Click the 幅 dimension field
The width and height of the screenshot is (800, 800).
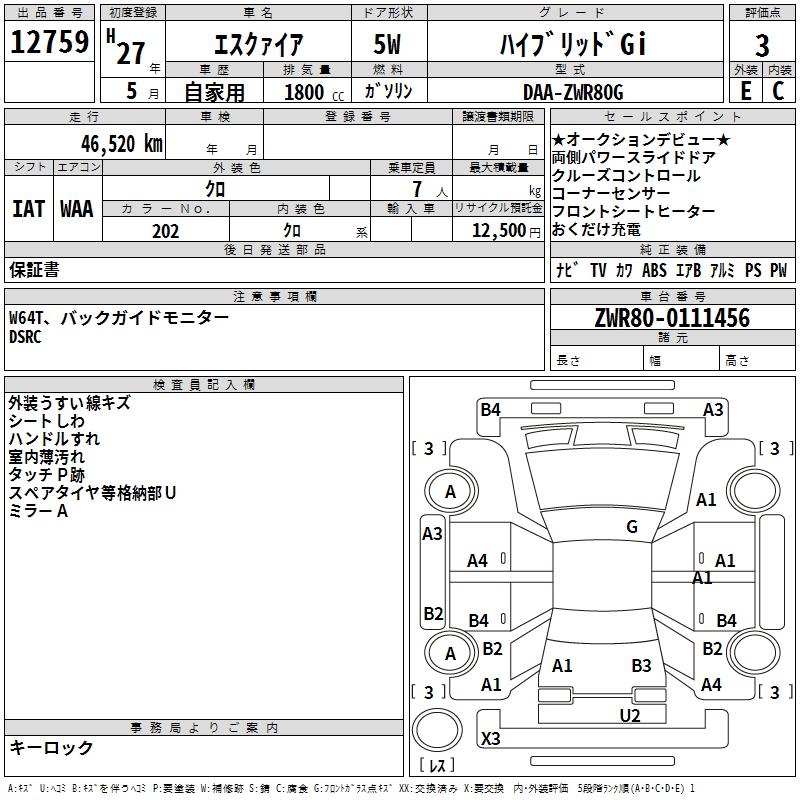[x=681, y=360]
